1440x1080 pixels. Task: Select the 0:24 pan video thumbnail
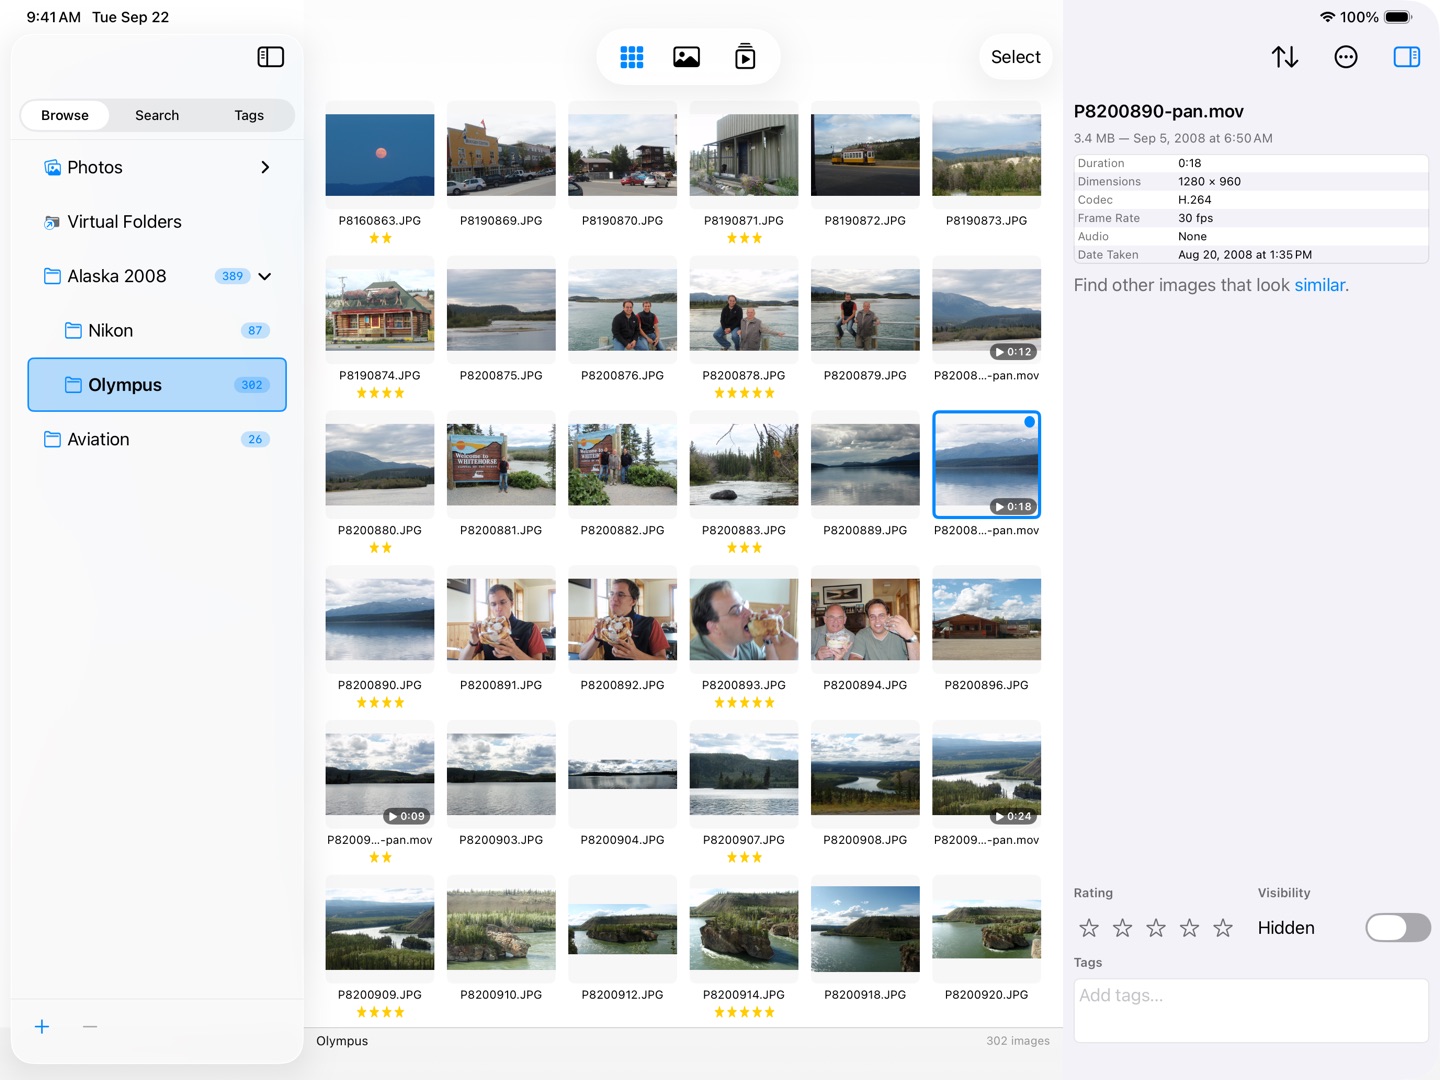point(986,774)
